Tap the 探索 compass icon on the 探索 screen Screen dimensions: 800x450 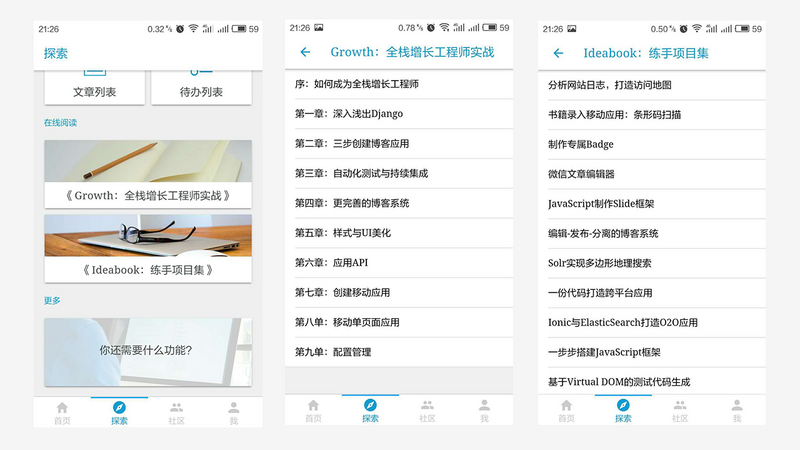click(119, 408)
